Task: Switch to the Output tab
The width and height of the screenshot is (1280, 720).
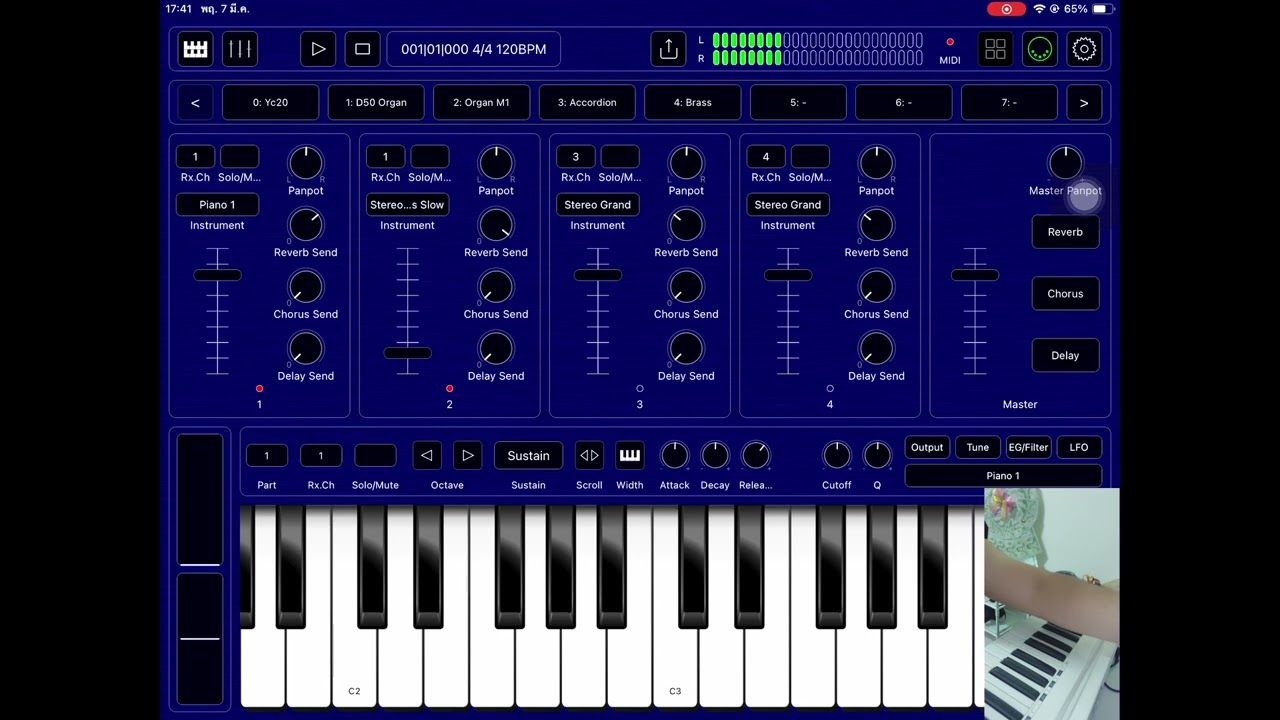Action: 927,448
